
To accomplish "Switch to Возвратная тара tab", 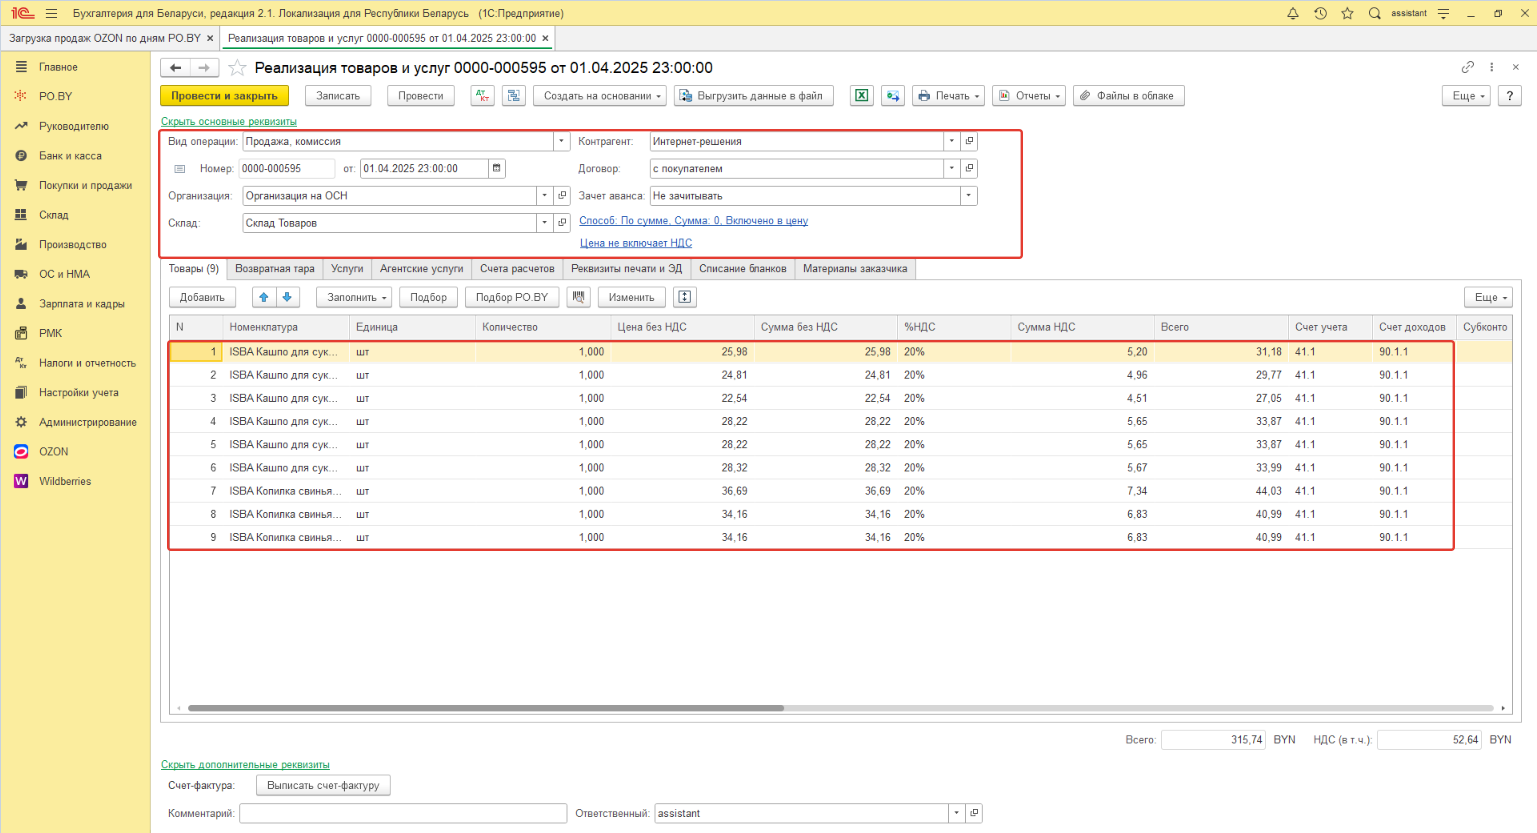I will 275,269.
